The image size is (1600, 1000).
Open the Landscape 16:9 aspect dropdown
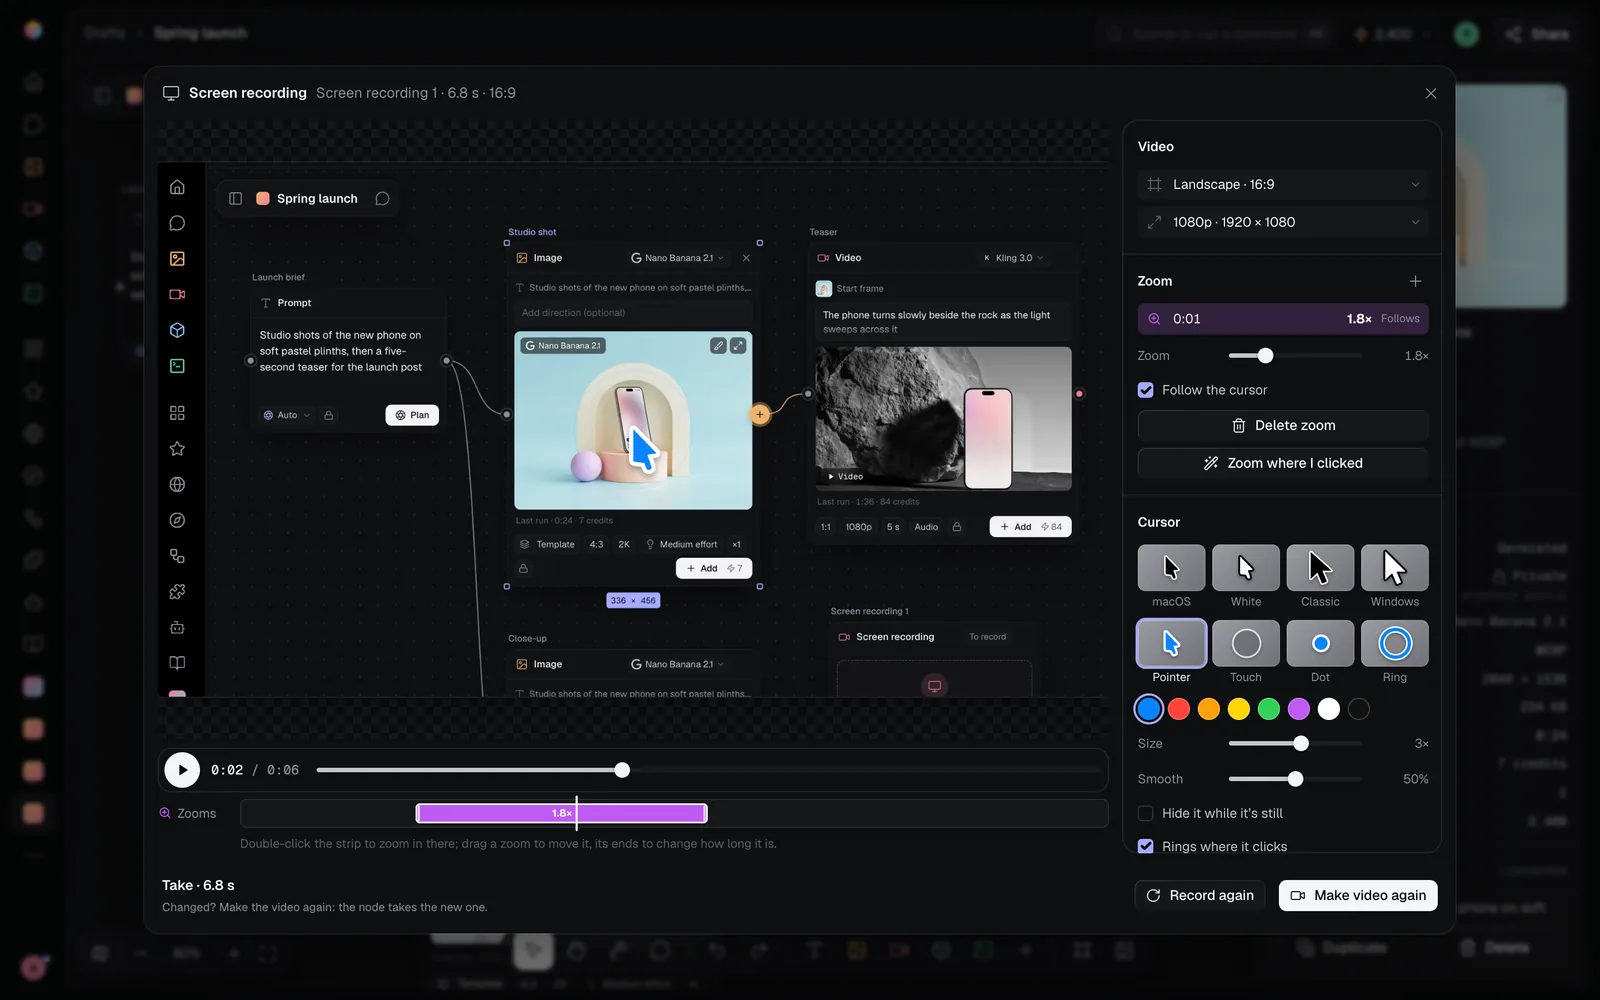(1283, 184)
